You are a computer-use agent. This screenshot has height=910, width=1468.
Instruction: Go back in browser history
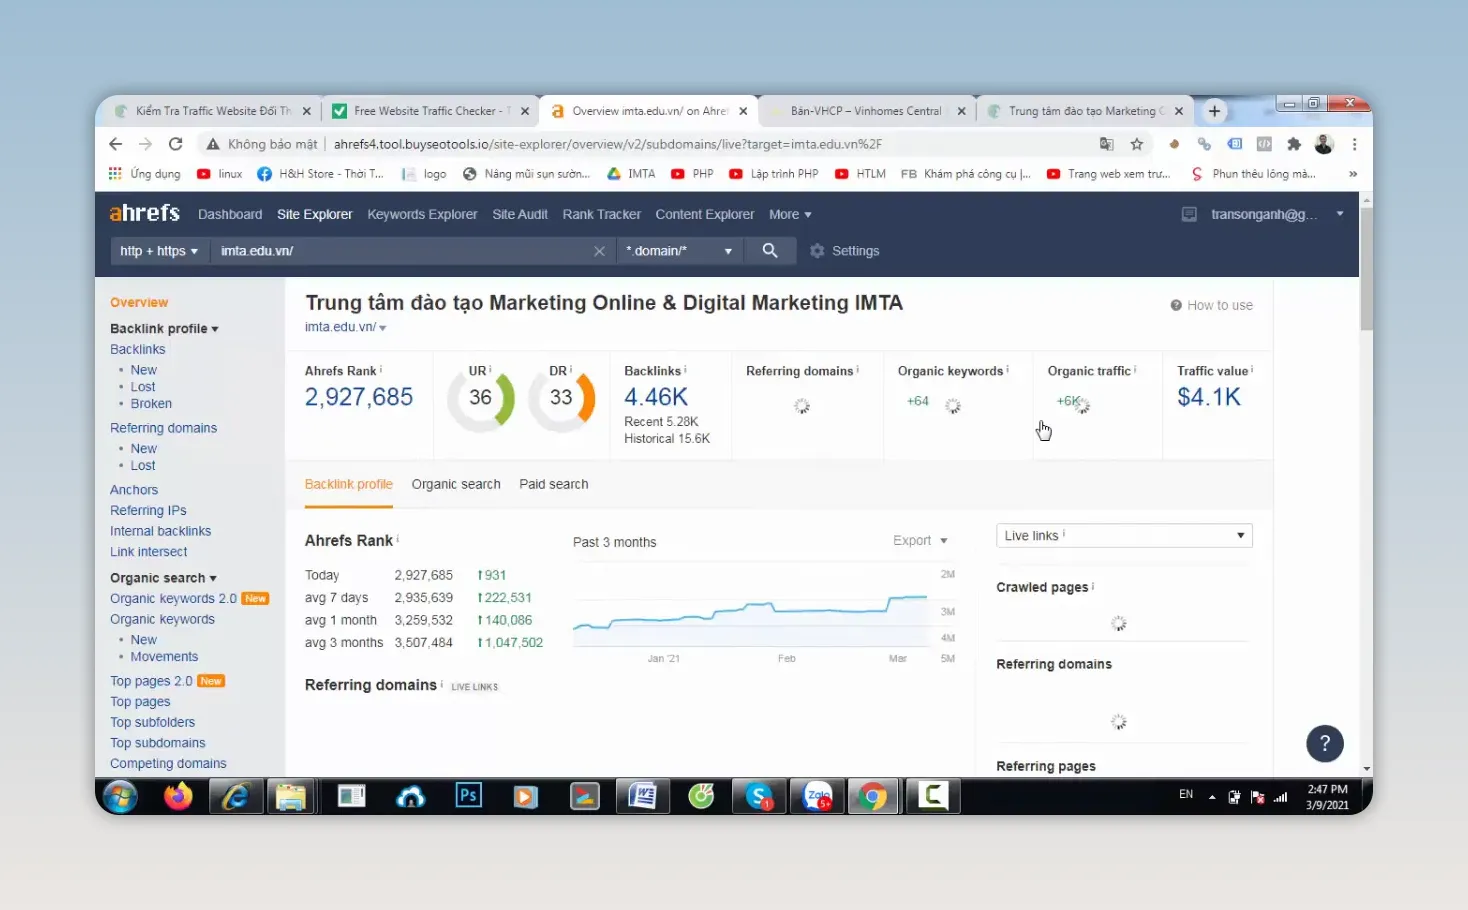[115, 144]
